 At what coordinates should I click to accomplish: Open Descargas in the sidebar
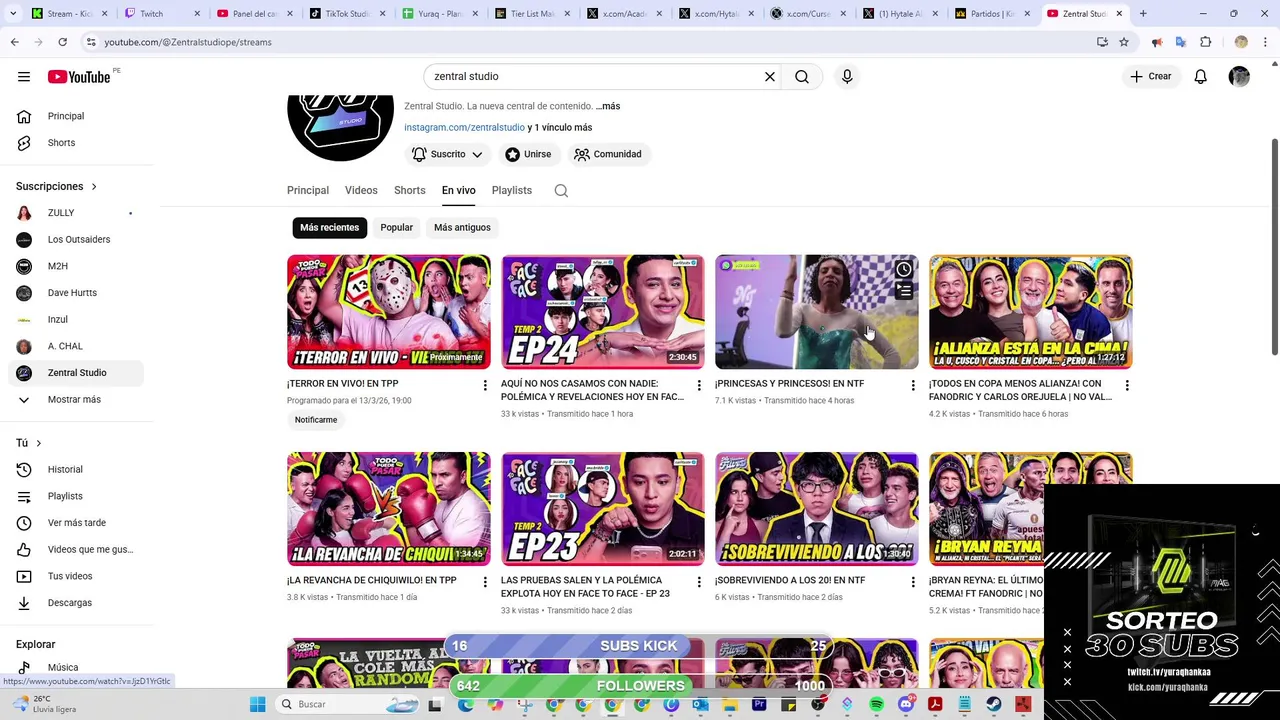coord(76,603)
